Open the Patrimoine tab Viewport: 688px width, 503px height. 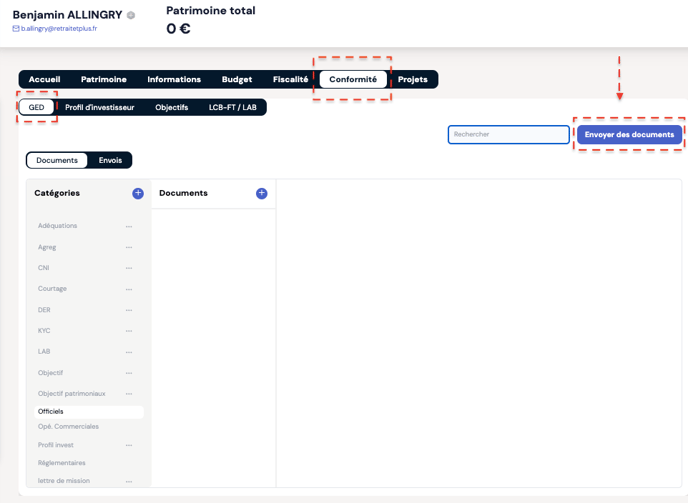click(x=104, y=79)
